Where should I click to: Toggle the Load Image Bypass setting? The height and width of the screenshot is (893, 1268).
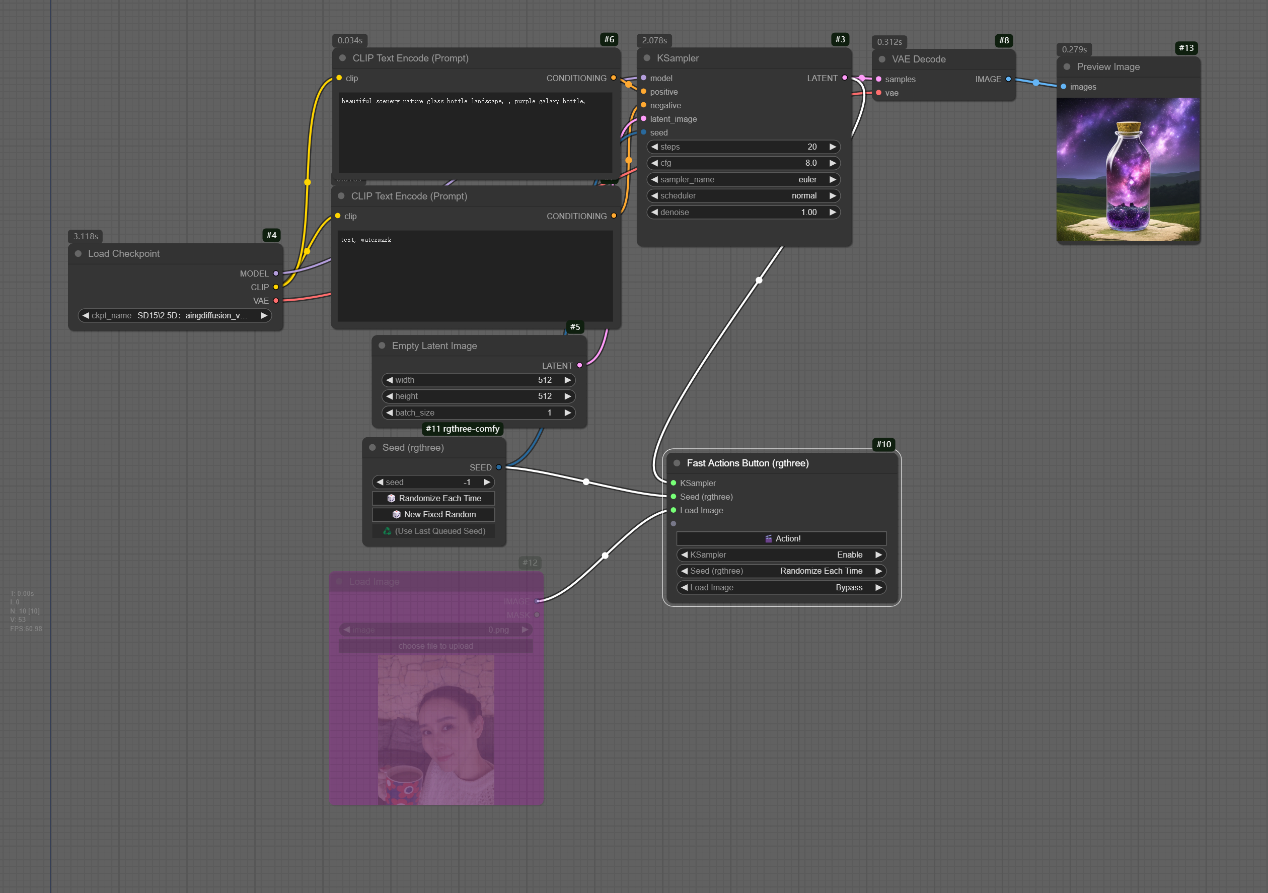(x=781, y=588)
